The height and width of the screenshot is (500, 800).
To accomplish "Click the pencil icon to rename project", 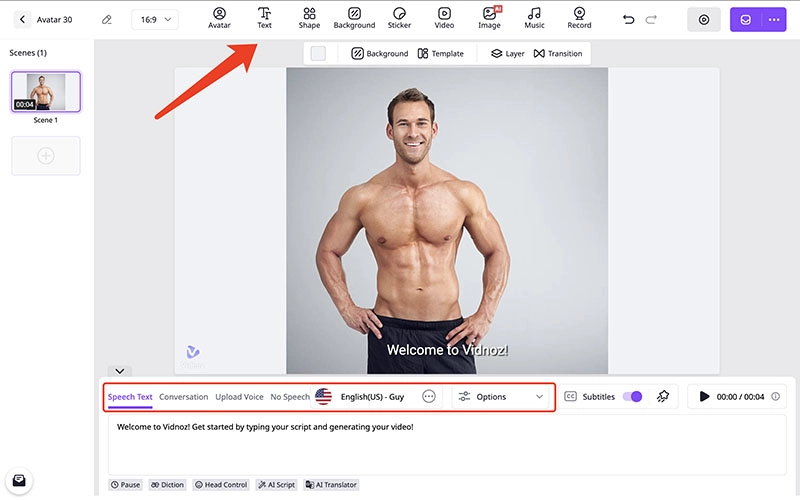I will click(107, 19).
